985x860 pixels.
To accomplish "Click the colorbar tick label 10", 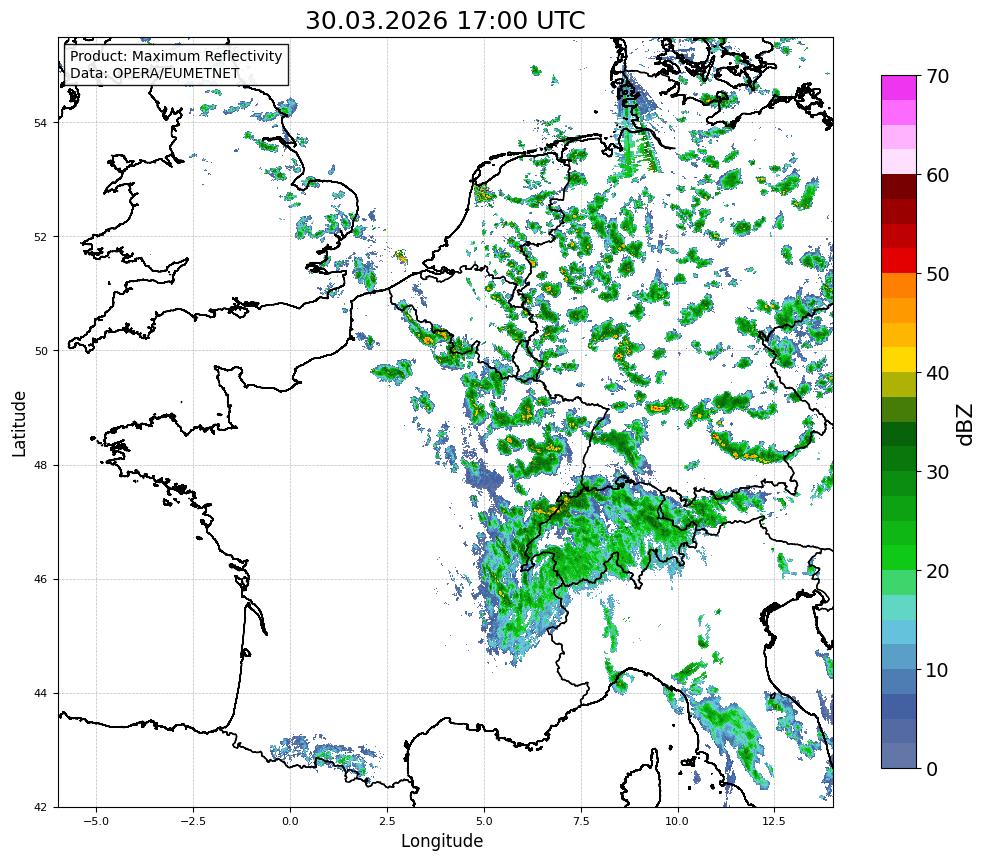I will pos(937,670).
